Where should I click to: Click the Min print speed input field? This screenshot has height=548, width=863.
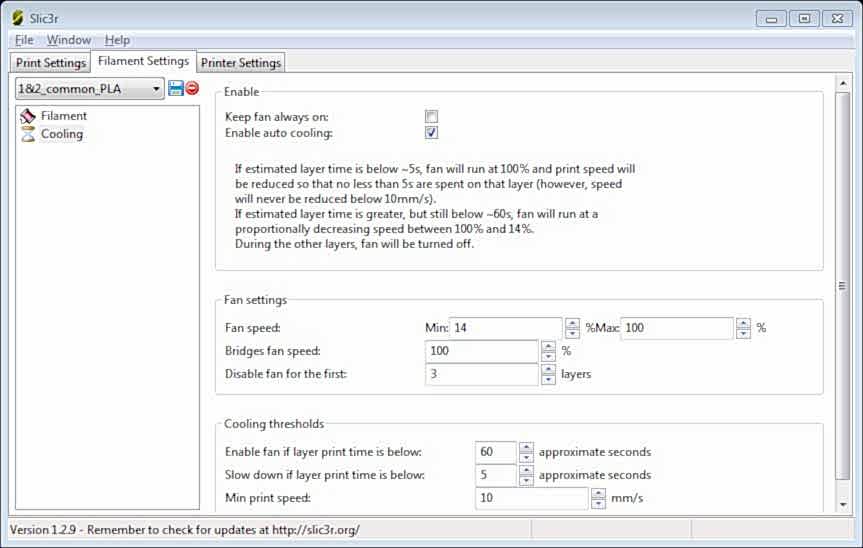coord(532,498)
